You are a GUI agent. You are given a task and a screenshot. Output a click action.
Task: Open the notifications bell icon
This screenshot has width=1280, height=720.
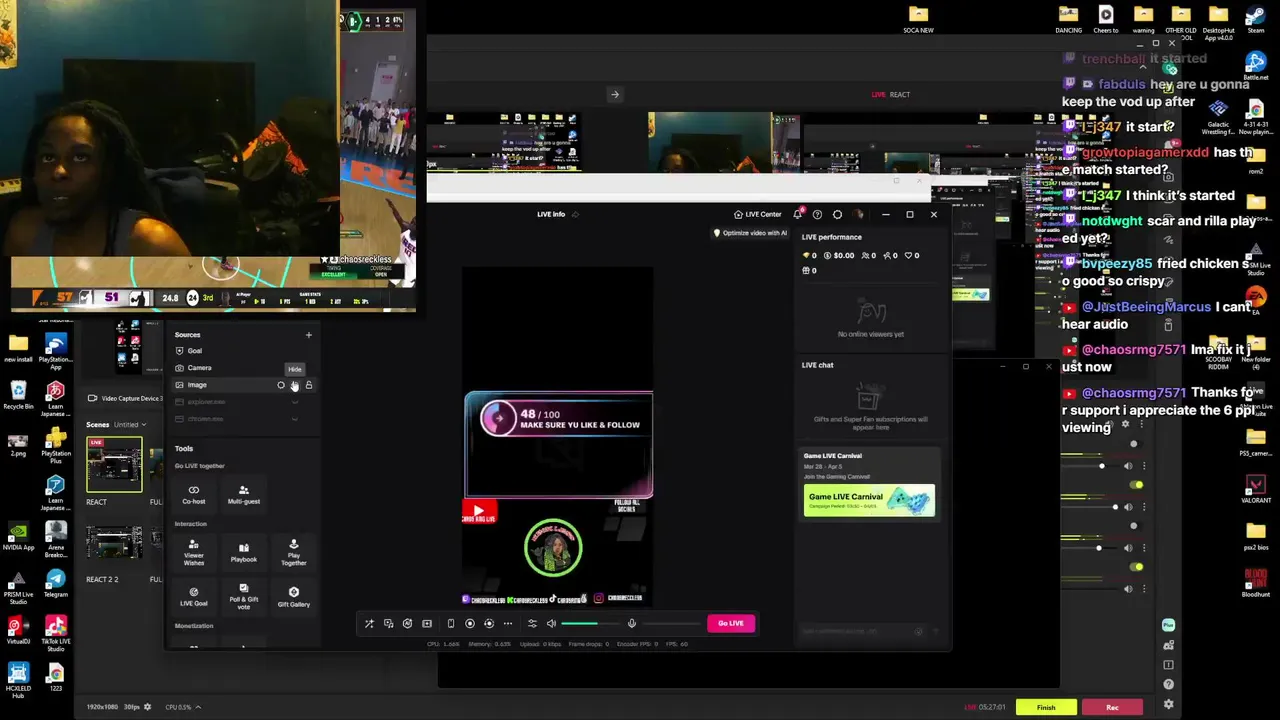(x=797, y=214)
